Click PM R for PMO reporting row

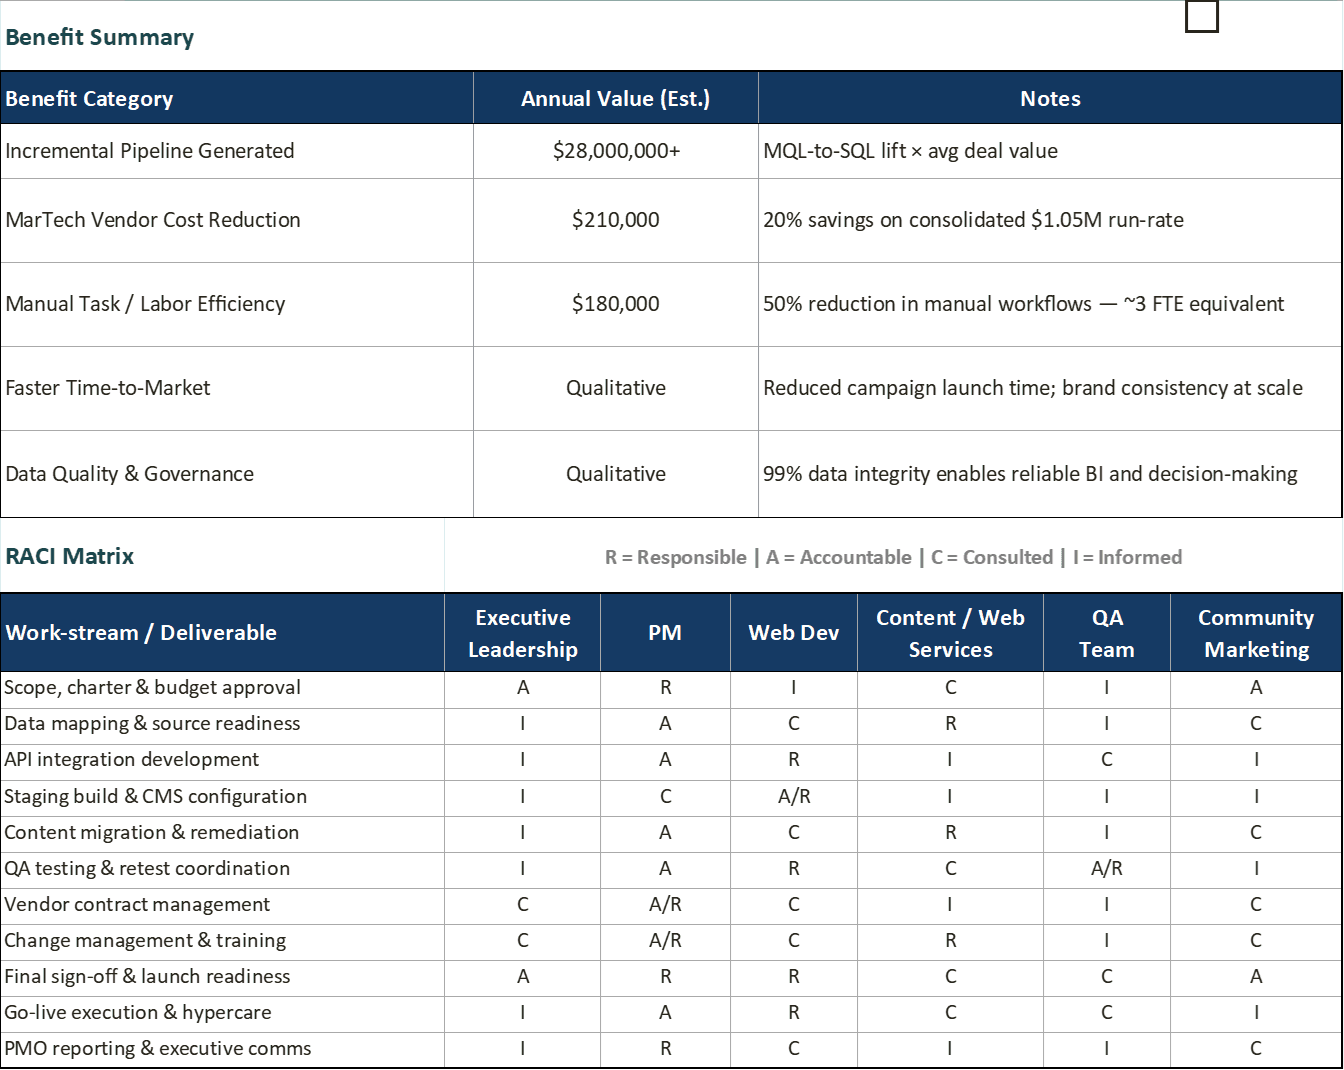665,1049
